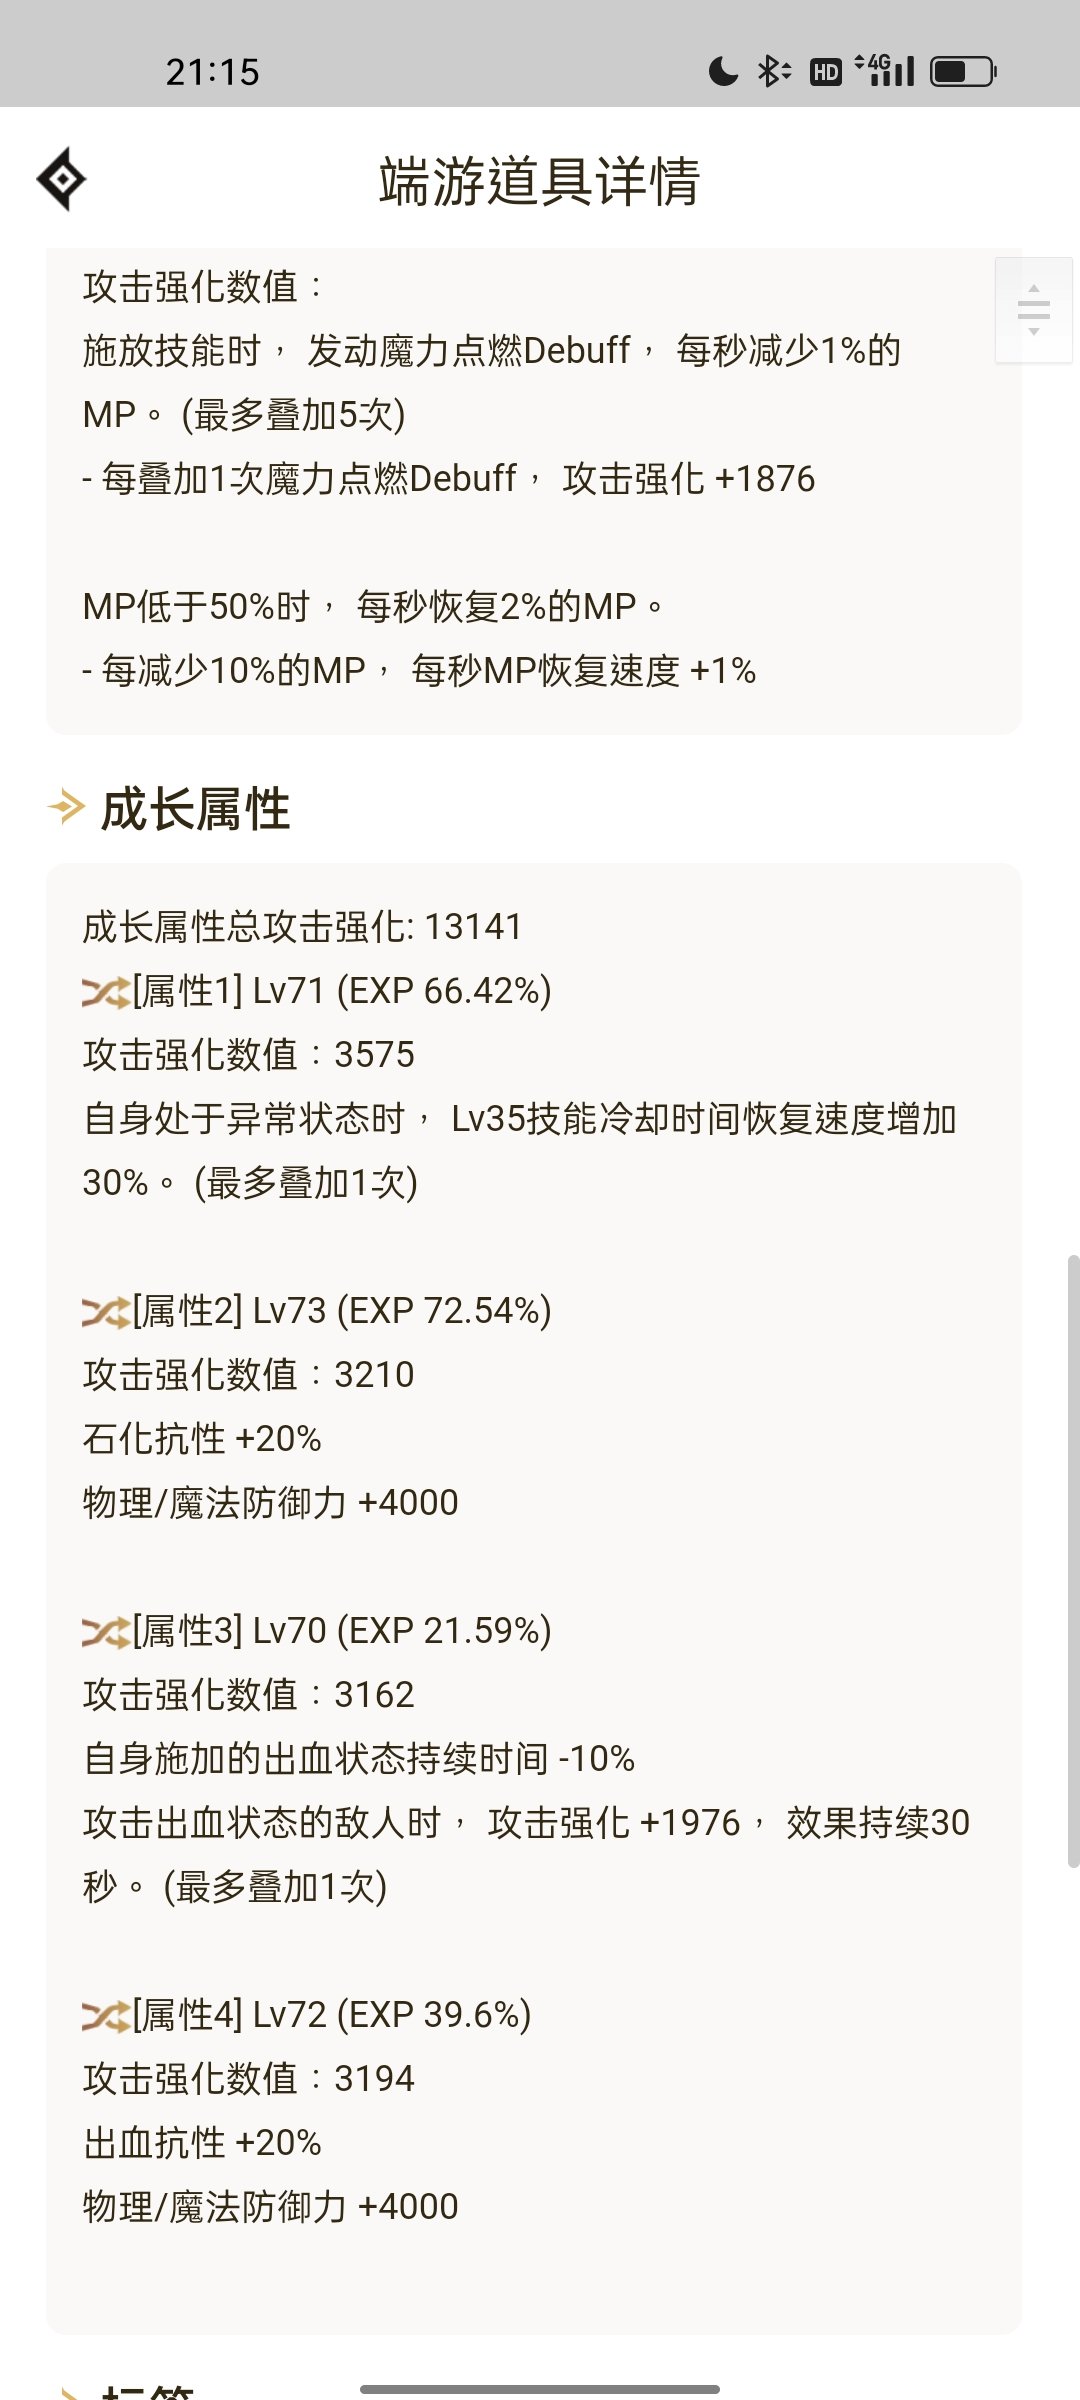Tap the shuffle icon beside 属性2
The height and width of the screenshot is (2400, 1080).
[106, 1312]
